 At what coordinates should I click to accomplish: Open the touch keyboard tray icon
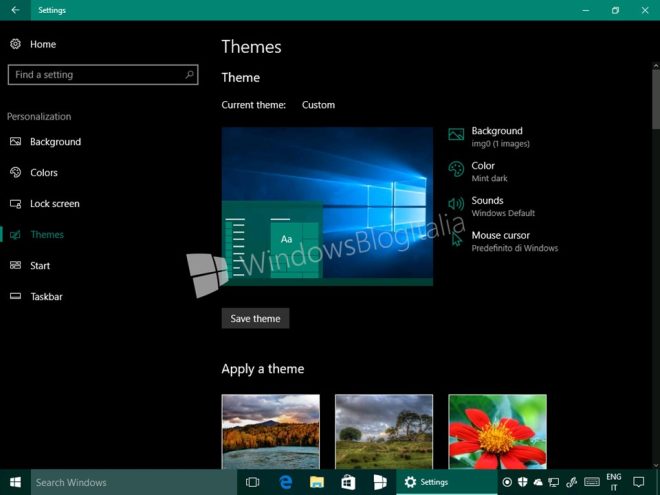(x=592, y=482)
